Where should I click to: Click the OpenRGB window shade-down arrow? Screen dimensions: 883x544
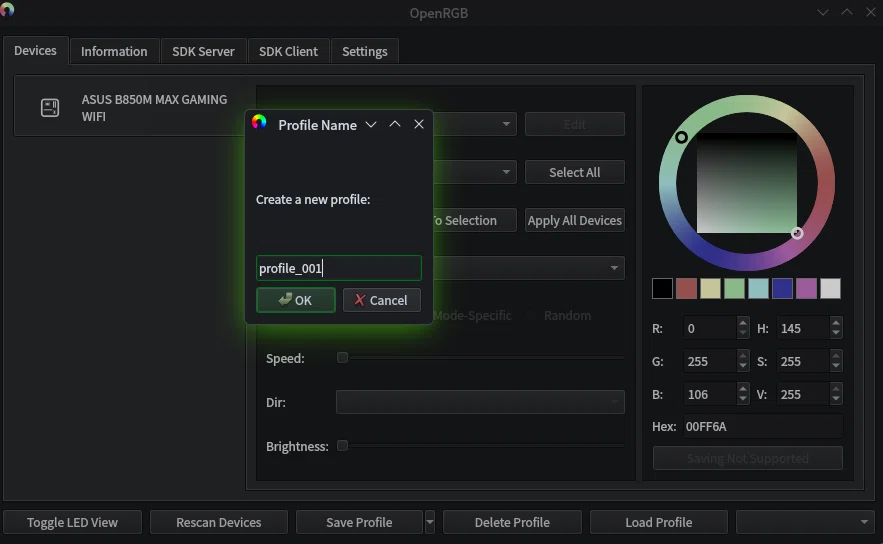tap(823, 12)
